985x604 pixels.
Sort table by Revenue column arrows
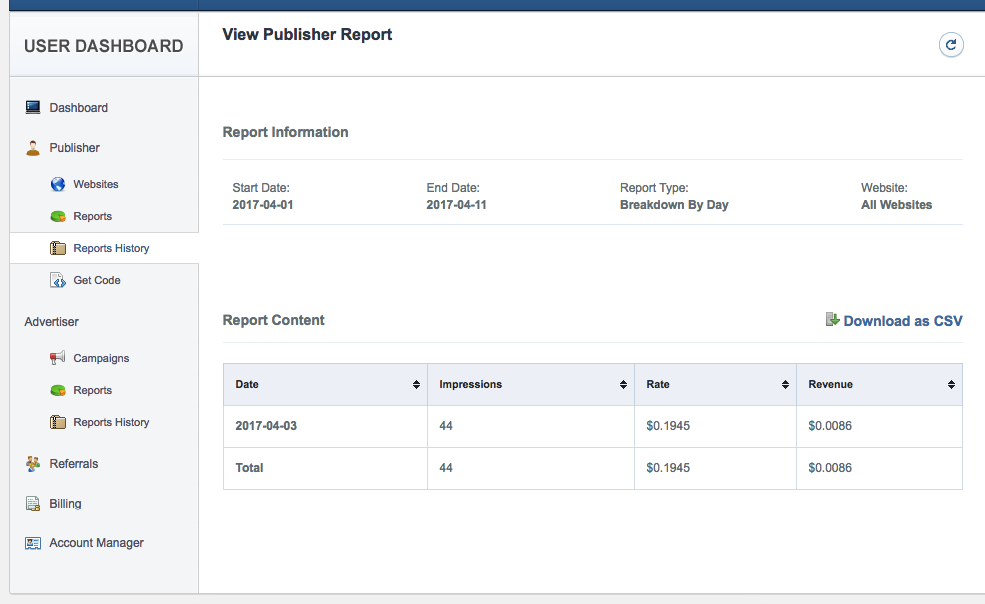point(951,385)
